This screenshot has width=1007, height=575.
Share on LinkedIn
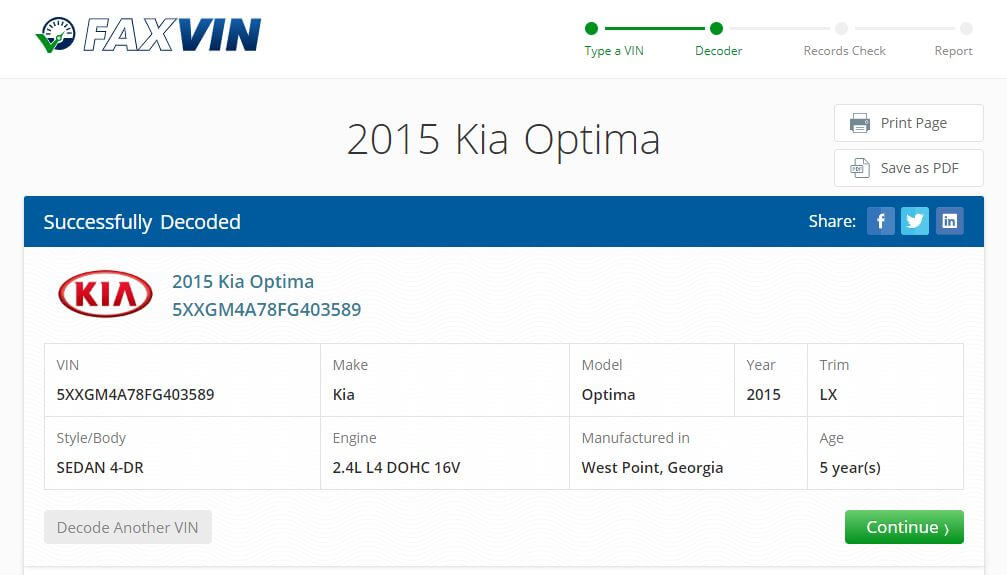tap(949, 221)
